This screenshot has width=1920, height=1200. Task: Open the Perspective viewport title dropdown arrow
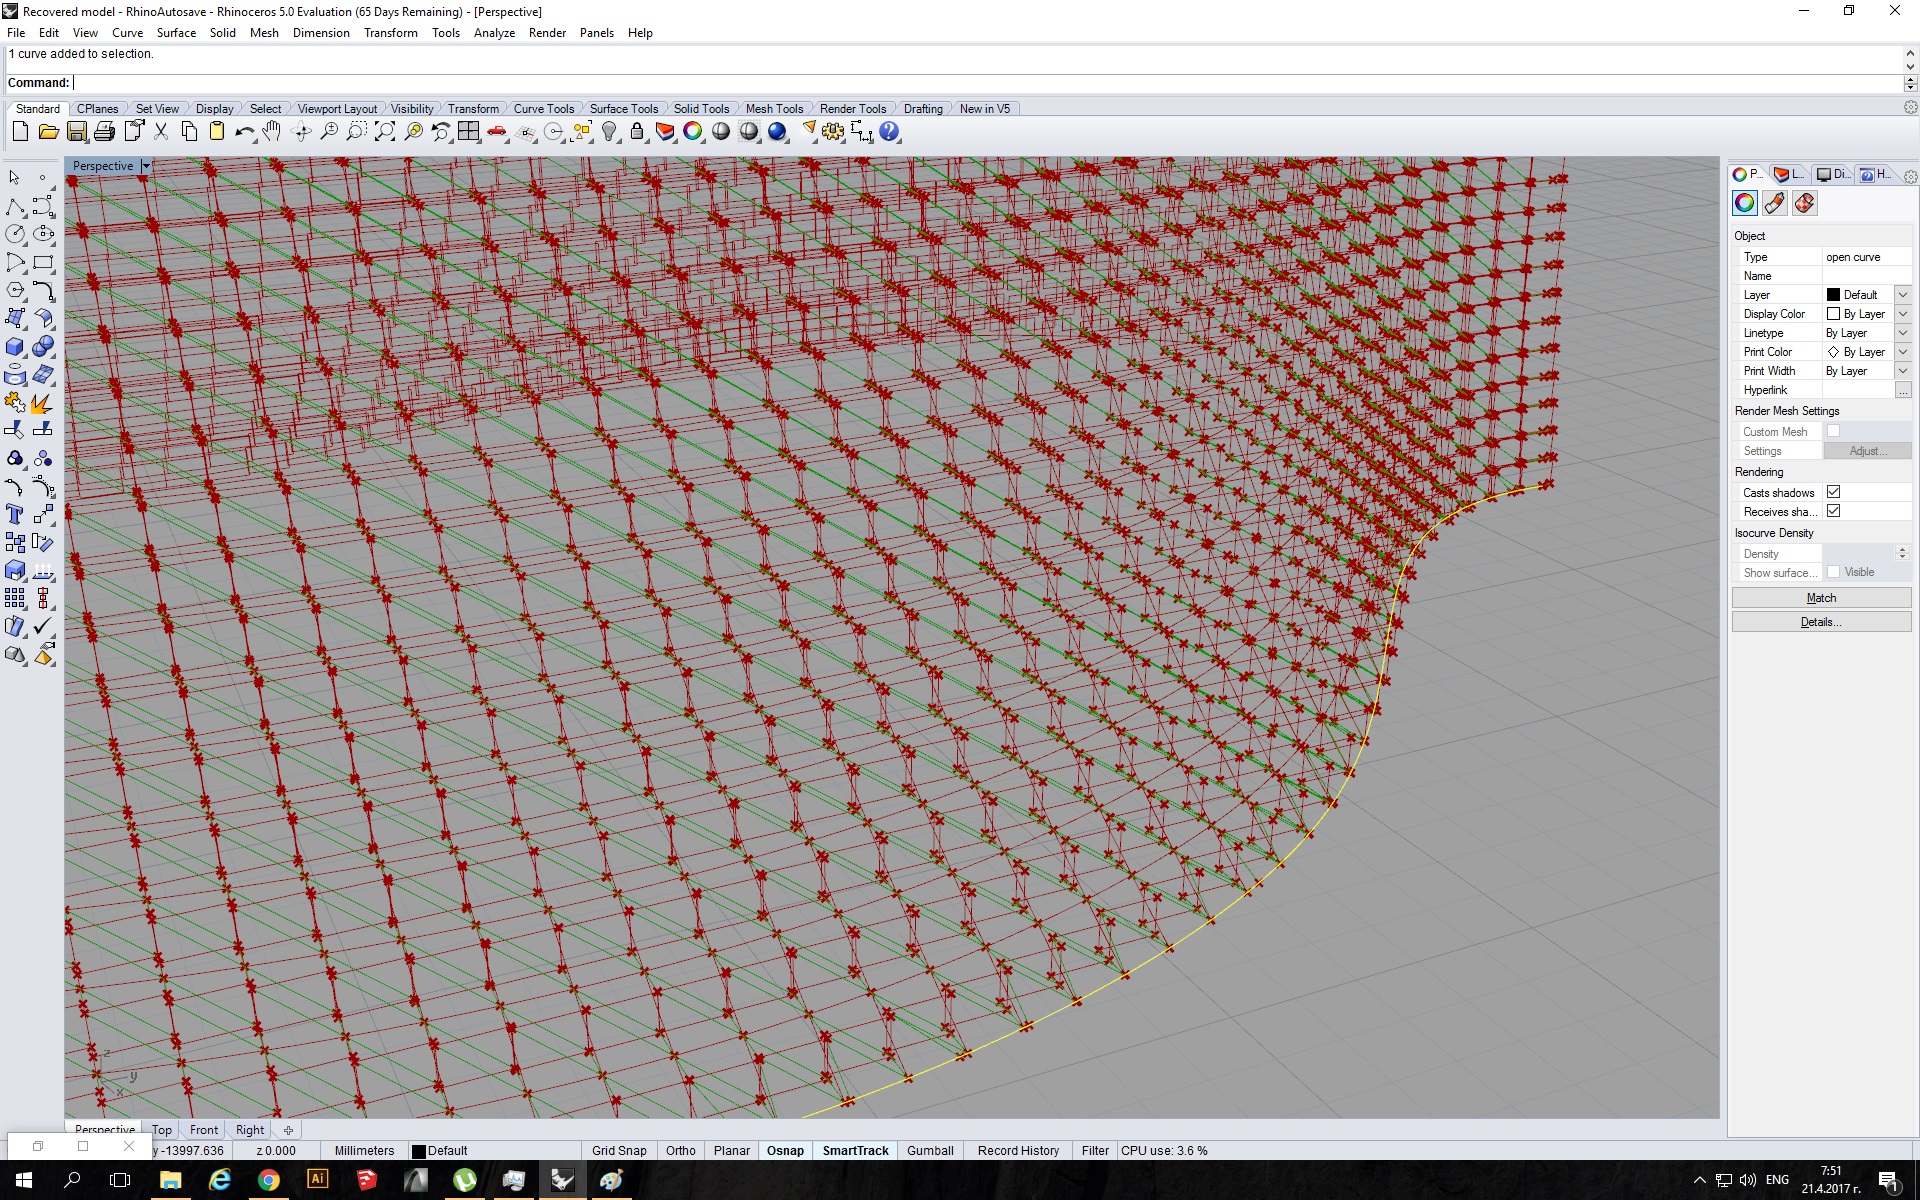(146, 166)
